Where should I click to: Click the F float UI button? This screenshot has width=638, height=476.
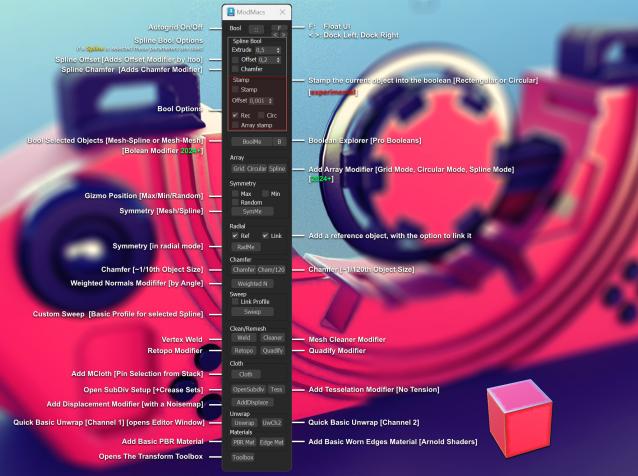(279, 28)
